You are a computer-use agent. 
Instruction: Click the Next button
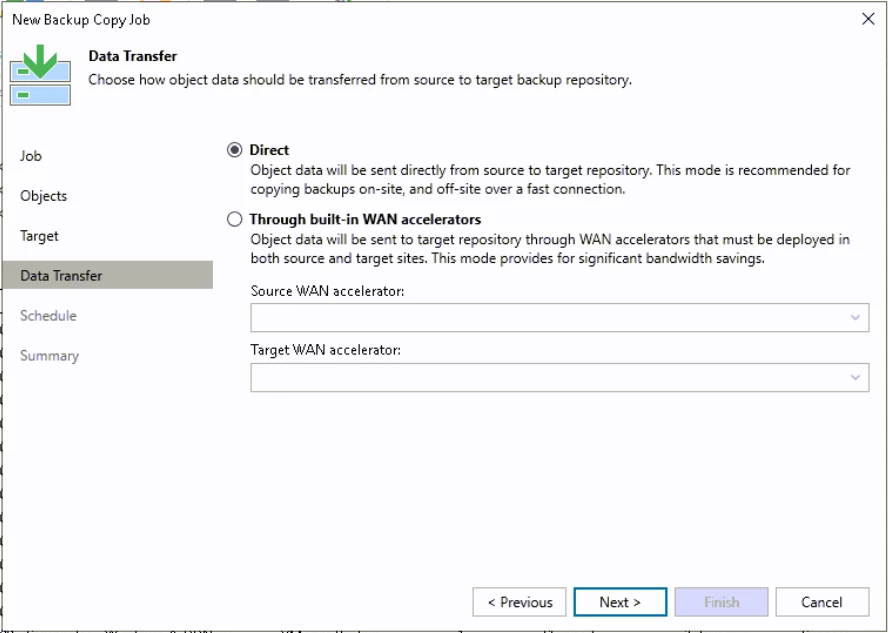tap(620, 602)
